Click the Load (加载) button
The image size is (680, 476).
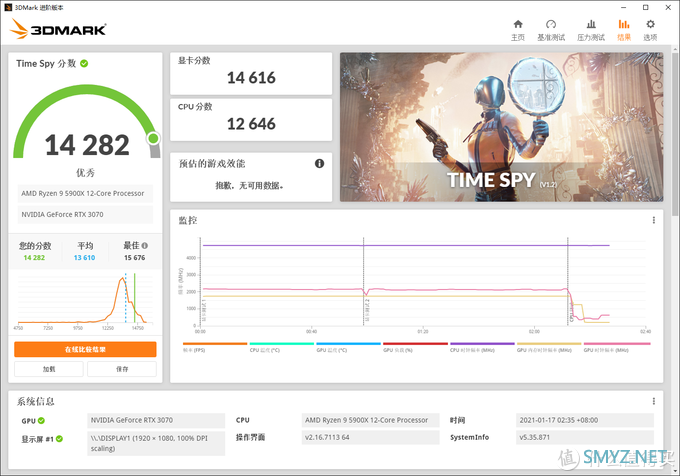click(49, 369)
